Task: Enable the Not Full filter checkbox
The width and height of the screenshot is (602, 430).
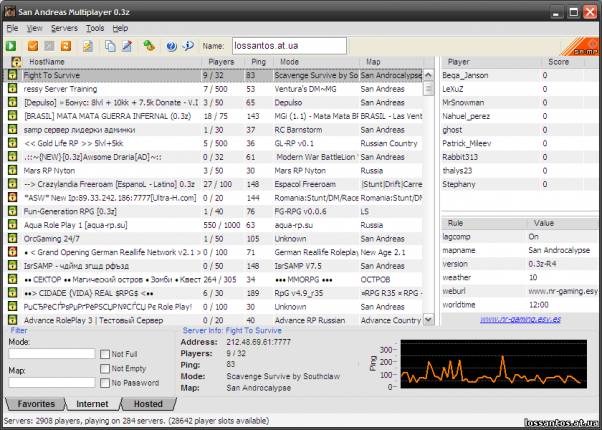Action: click(x=104, y=354)
